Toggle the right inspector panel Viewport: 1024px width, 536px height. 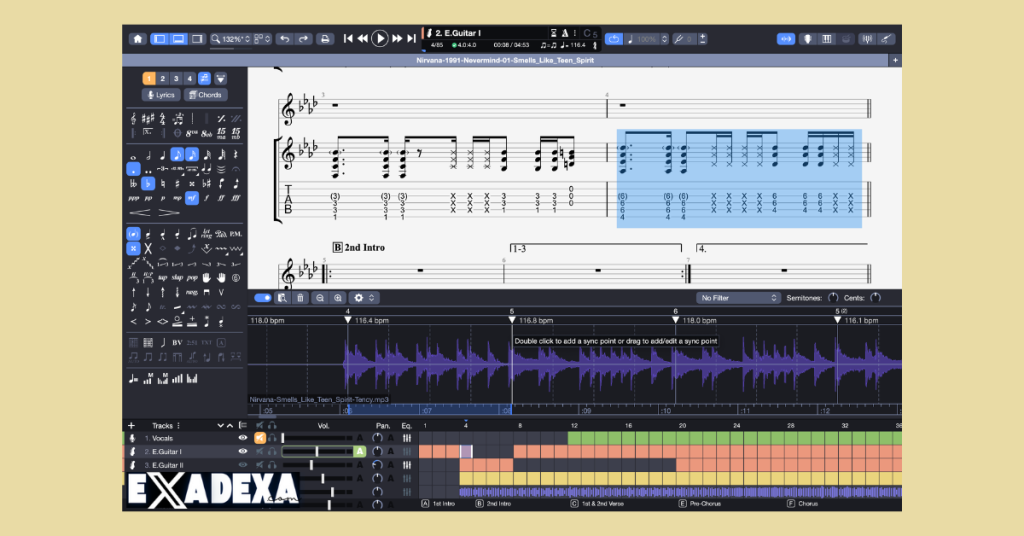pos(197,39)
